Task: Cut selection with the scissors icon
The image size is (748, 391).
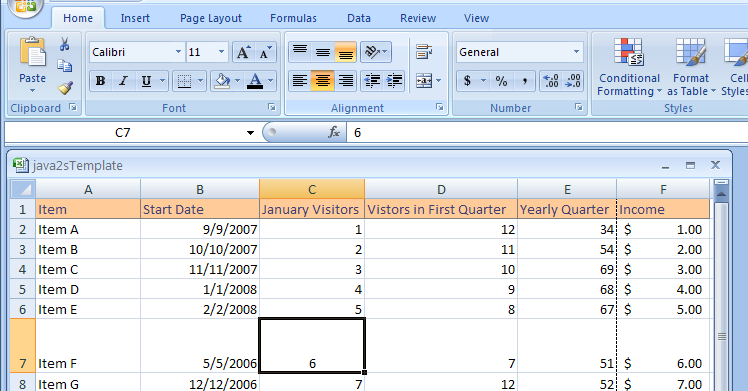Action: [x=64, y=44]
